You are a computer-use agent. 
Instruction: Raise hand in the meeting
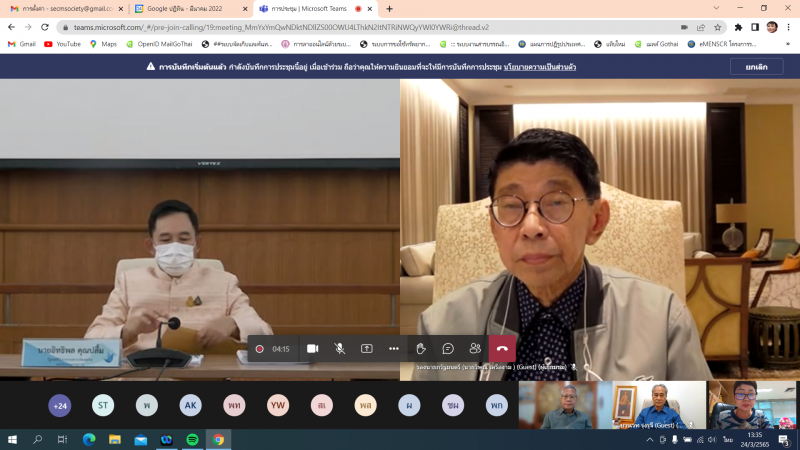point(421,348)
